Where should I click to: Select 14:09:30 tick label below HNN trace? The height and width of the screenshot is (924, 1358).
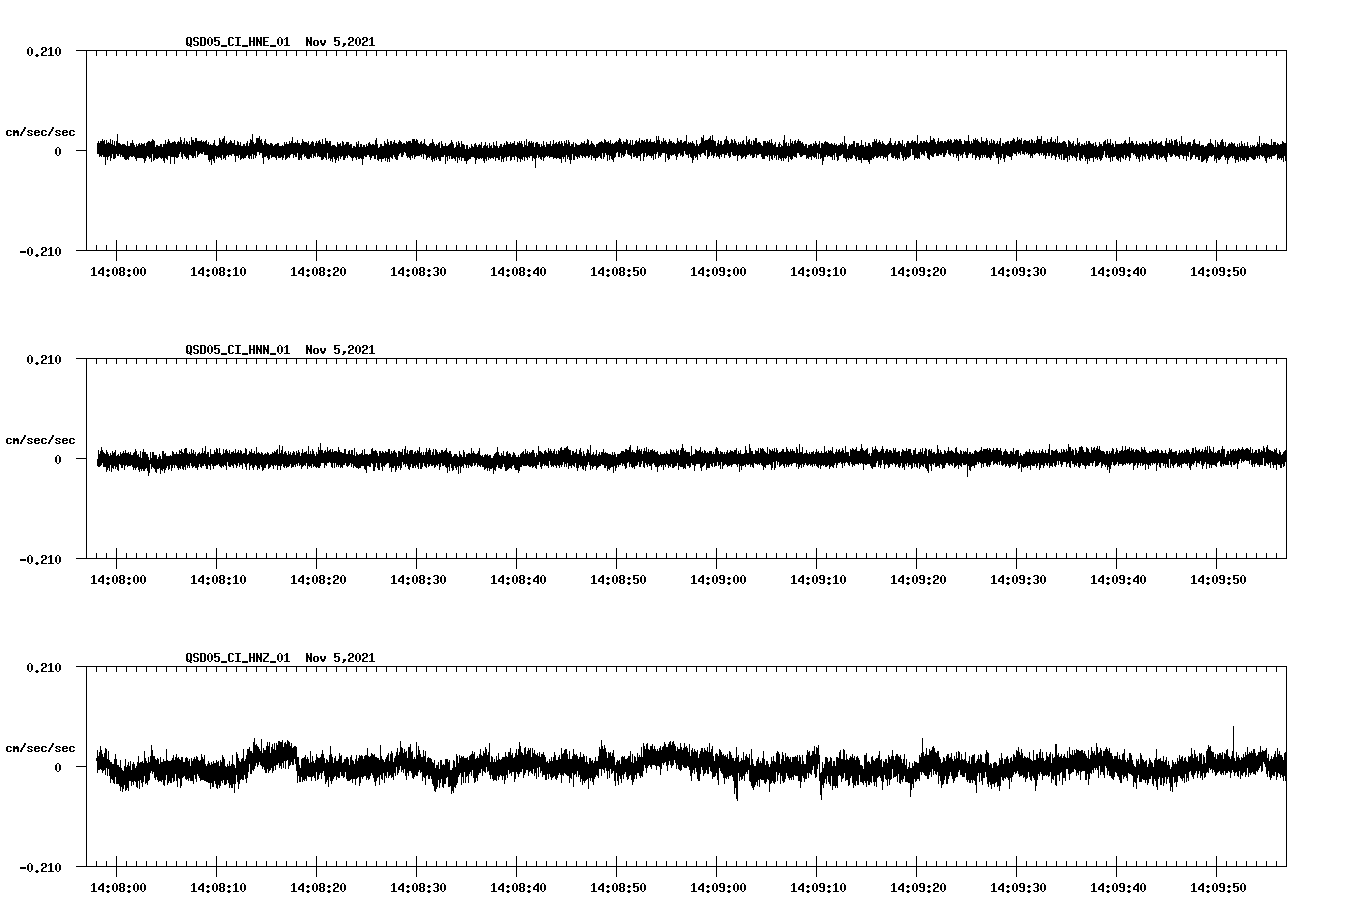tap(1018, 580)
